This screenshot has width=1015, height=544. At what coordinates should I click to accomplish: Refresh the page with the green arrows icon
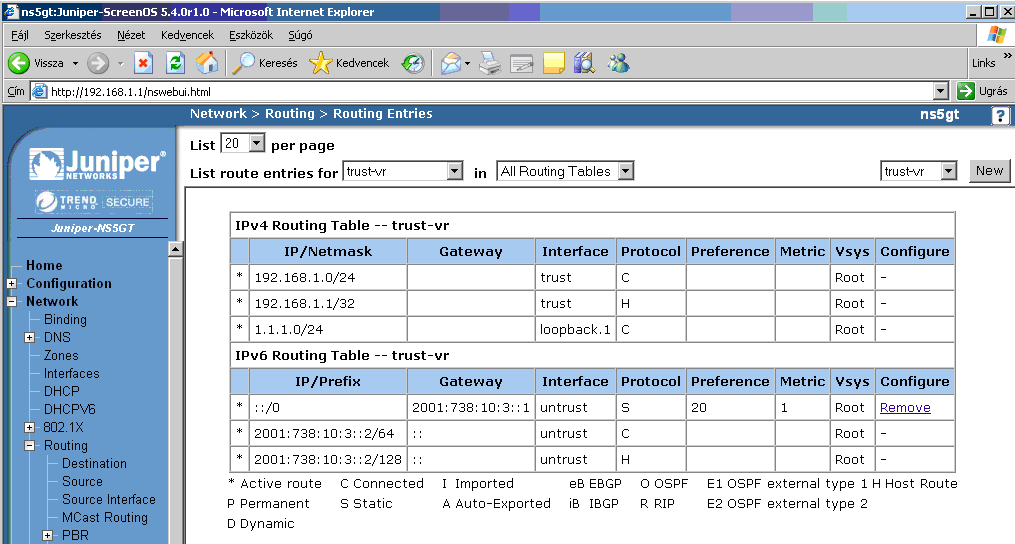tap(175, 63)
